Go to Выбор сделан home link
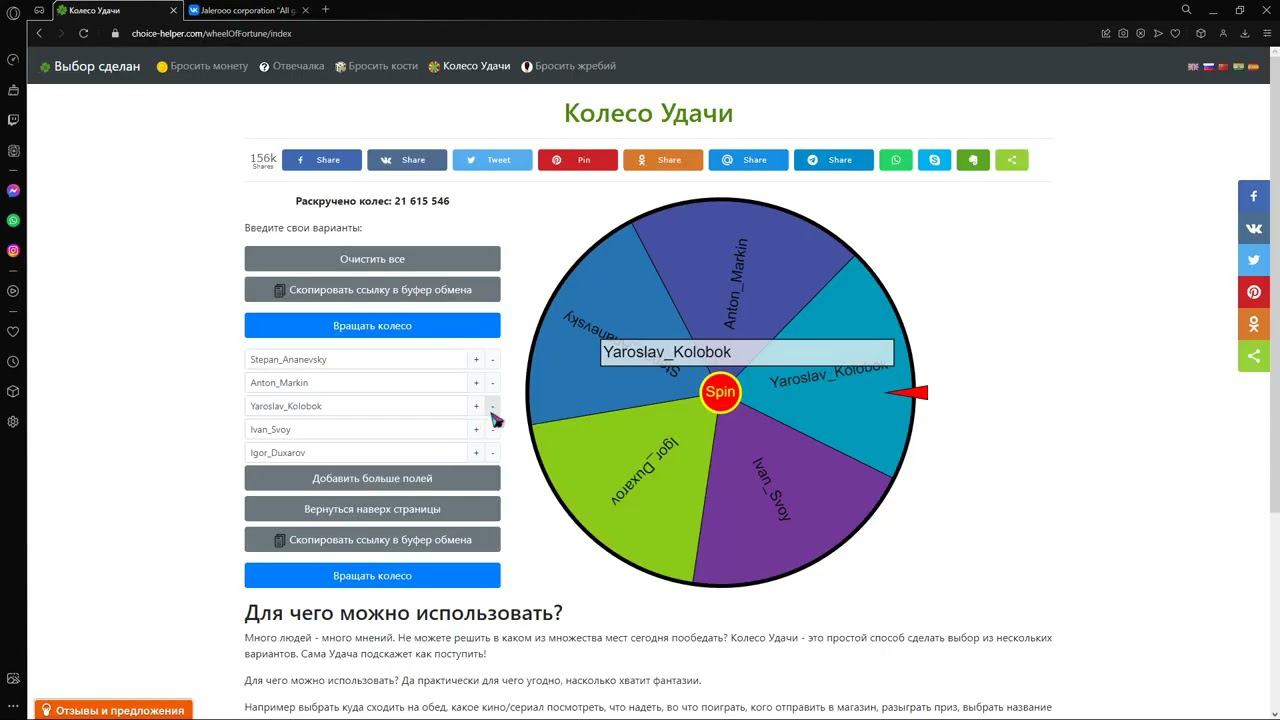The width and height of the screenshot is (1280, 720). tap(90, 66)
